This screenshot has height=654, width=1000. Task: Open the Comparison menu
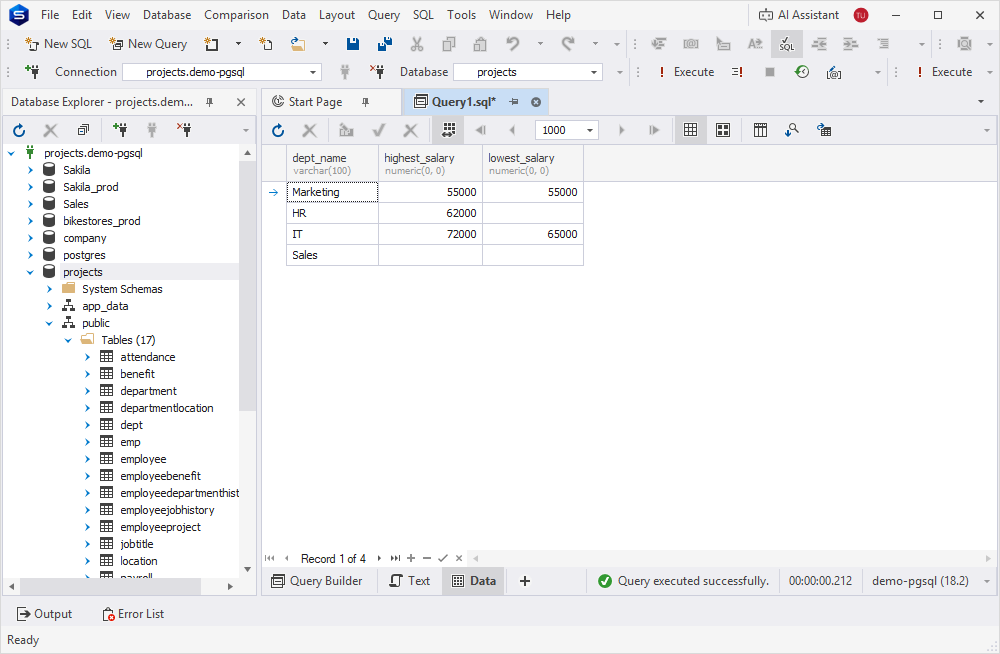237,15
